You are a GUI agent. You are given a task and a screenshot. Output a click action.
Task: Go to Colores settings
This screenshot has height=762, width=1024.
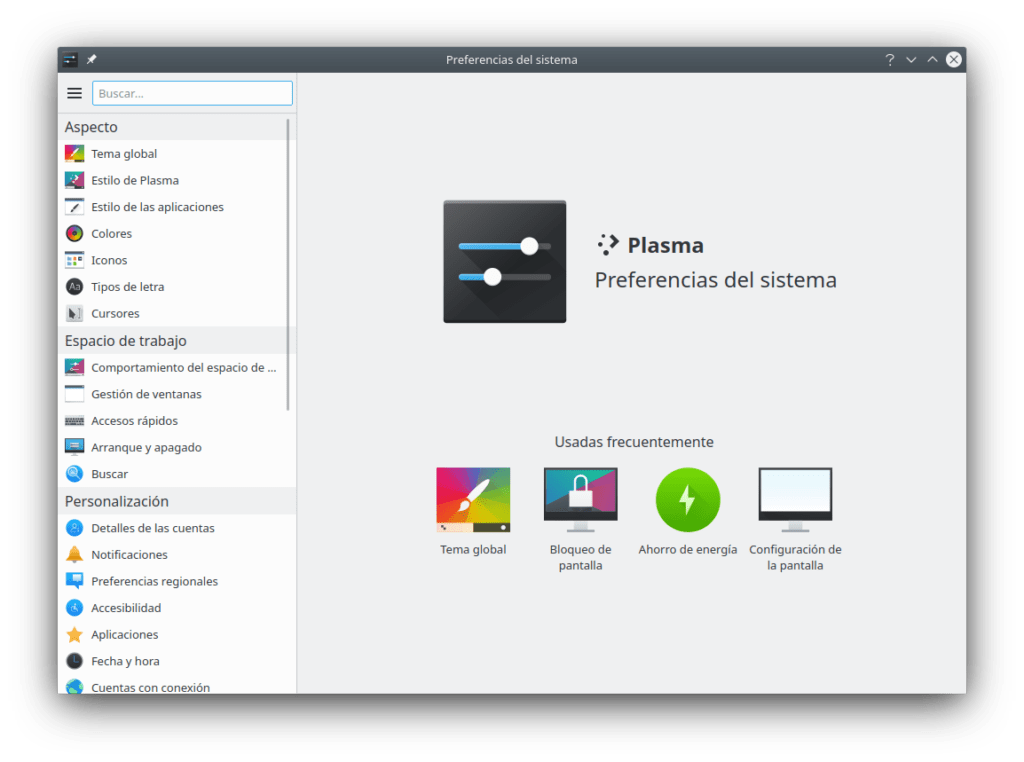pyautogui.click(x=111, y=234)
